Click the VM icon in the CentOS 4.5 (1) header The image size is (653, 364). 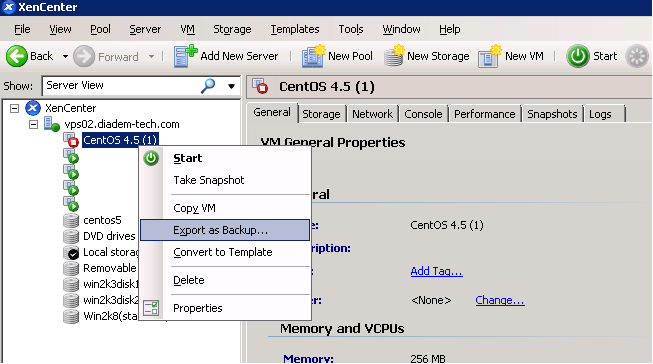coord(260,86)
